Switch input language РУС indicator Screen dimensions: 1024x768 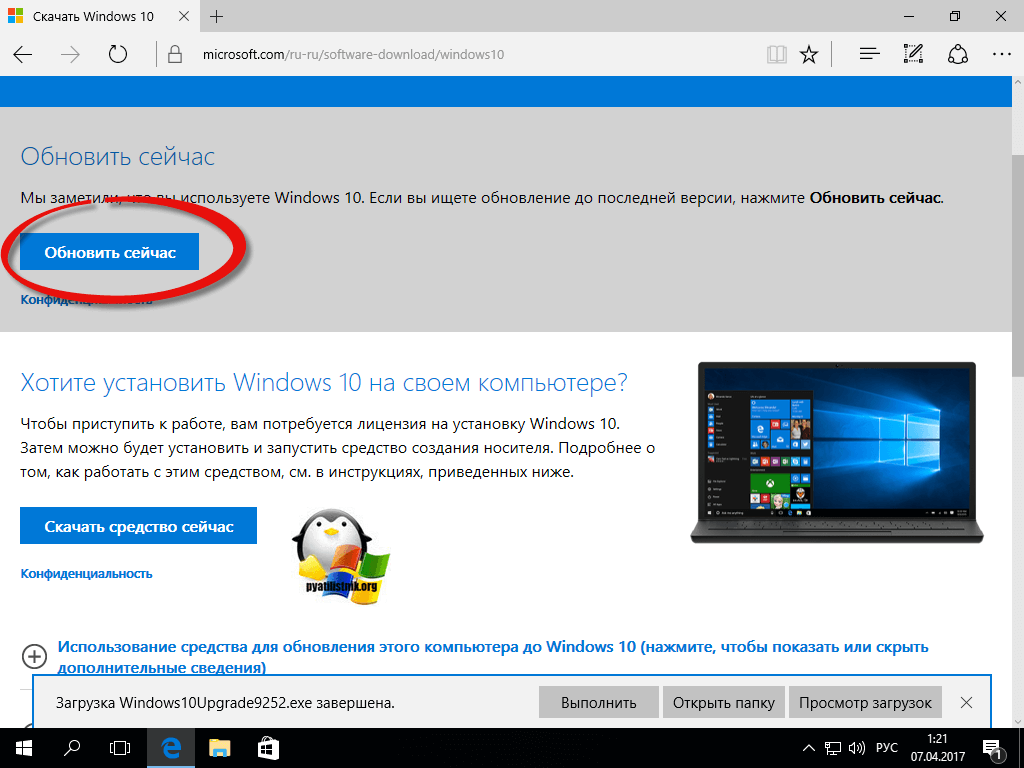887,748
